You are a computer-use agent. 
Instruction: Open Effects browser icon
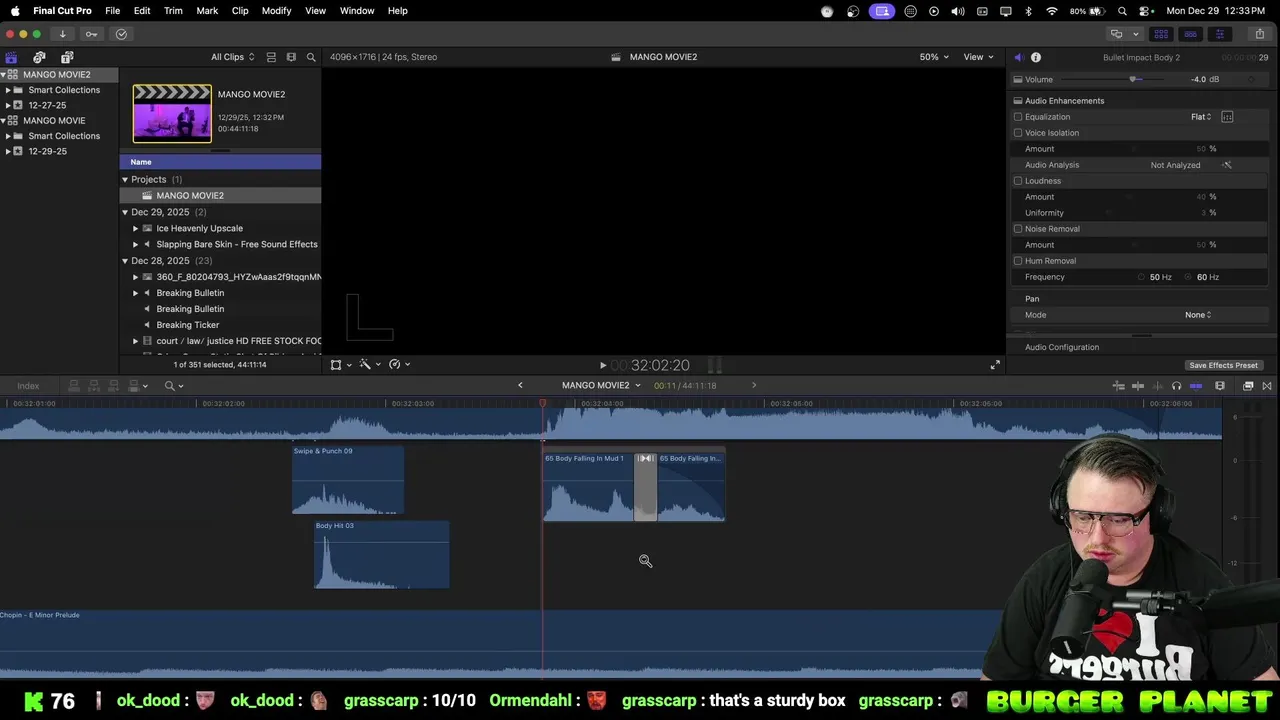pos(1248,386)
